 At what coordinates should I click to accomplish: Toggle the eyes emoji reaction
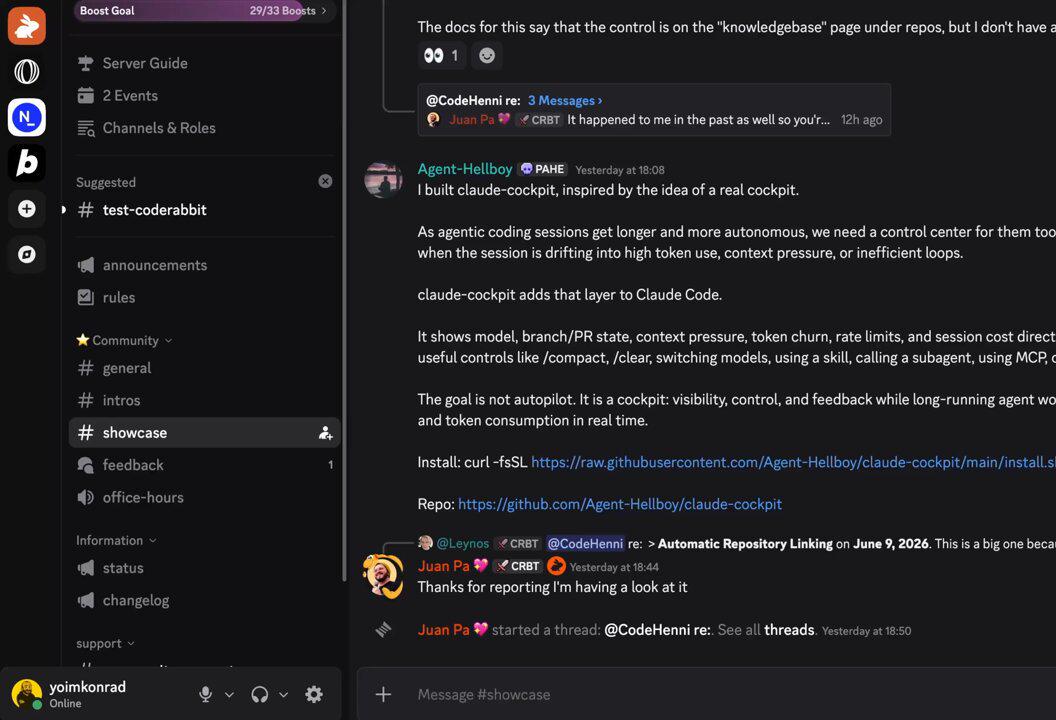pyautogui.click(x=442, y=55)
